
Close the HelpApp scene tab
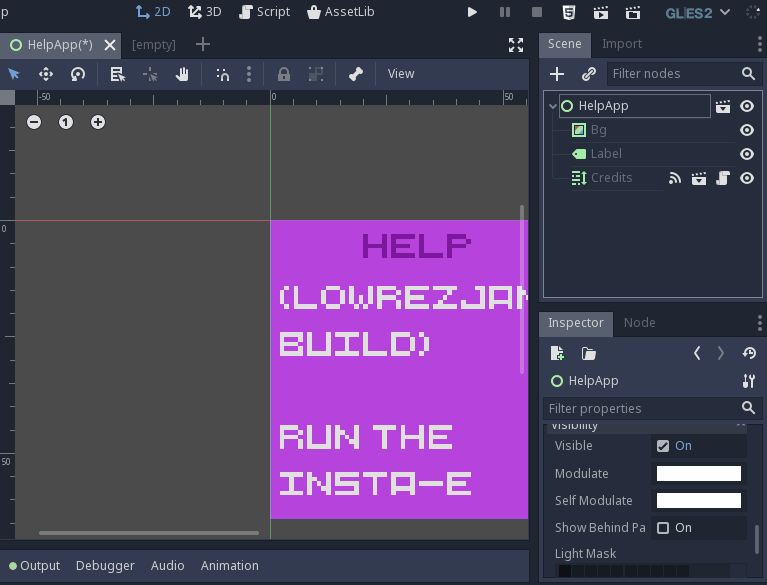point(110,45)
